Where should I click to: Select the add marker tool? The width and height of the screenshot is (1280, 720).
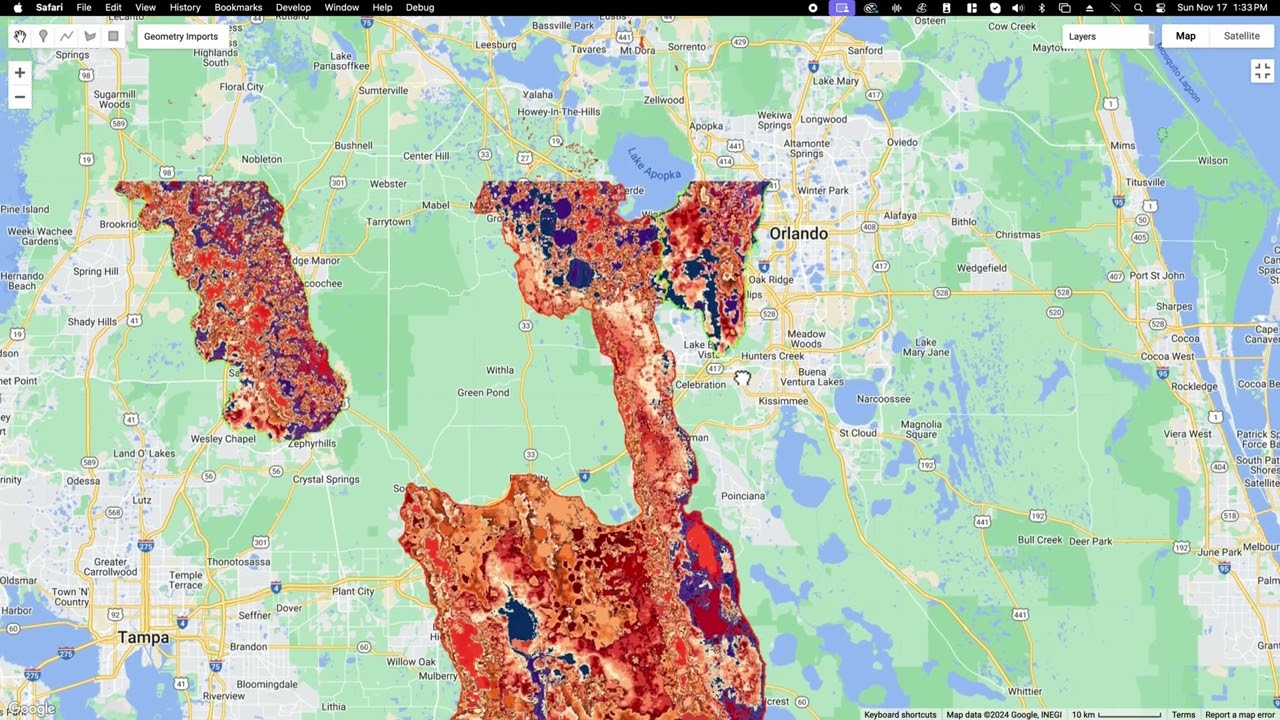pos(43,36)
